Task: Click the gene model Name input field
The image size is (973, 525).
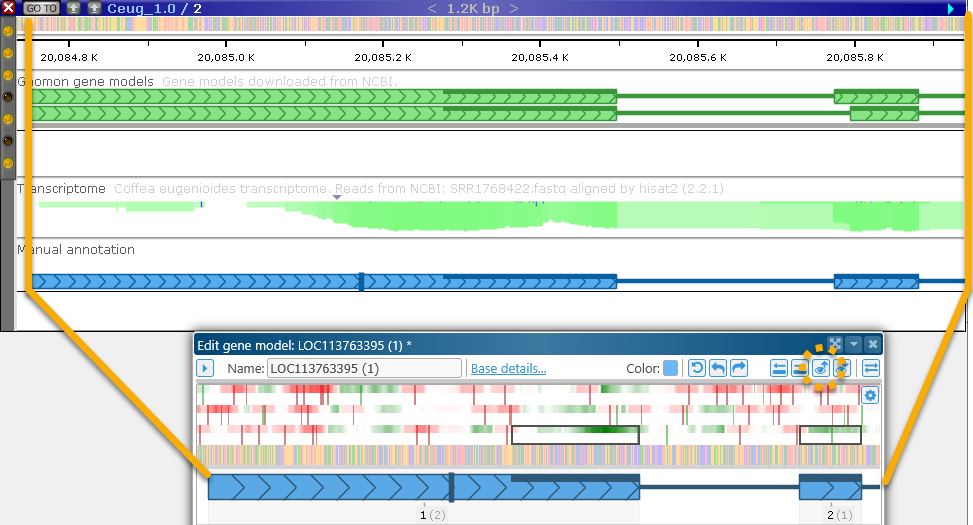Action: 363,368
